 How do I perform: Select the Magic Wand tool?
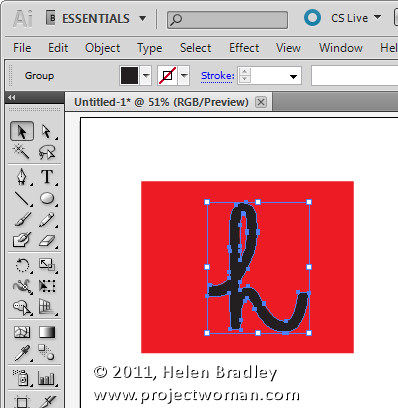point(21,152)
